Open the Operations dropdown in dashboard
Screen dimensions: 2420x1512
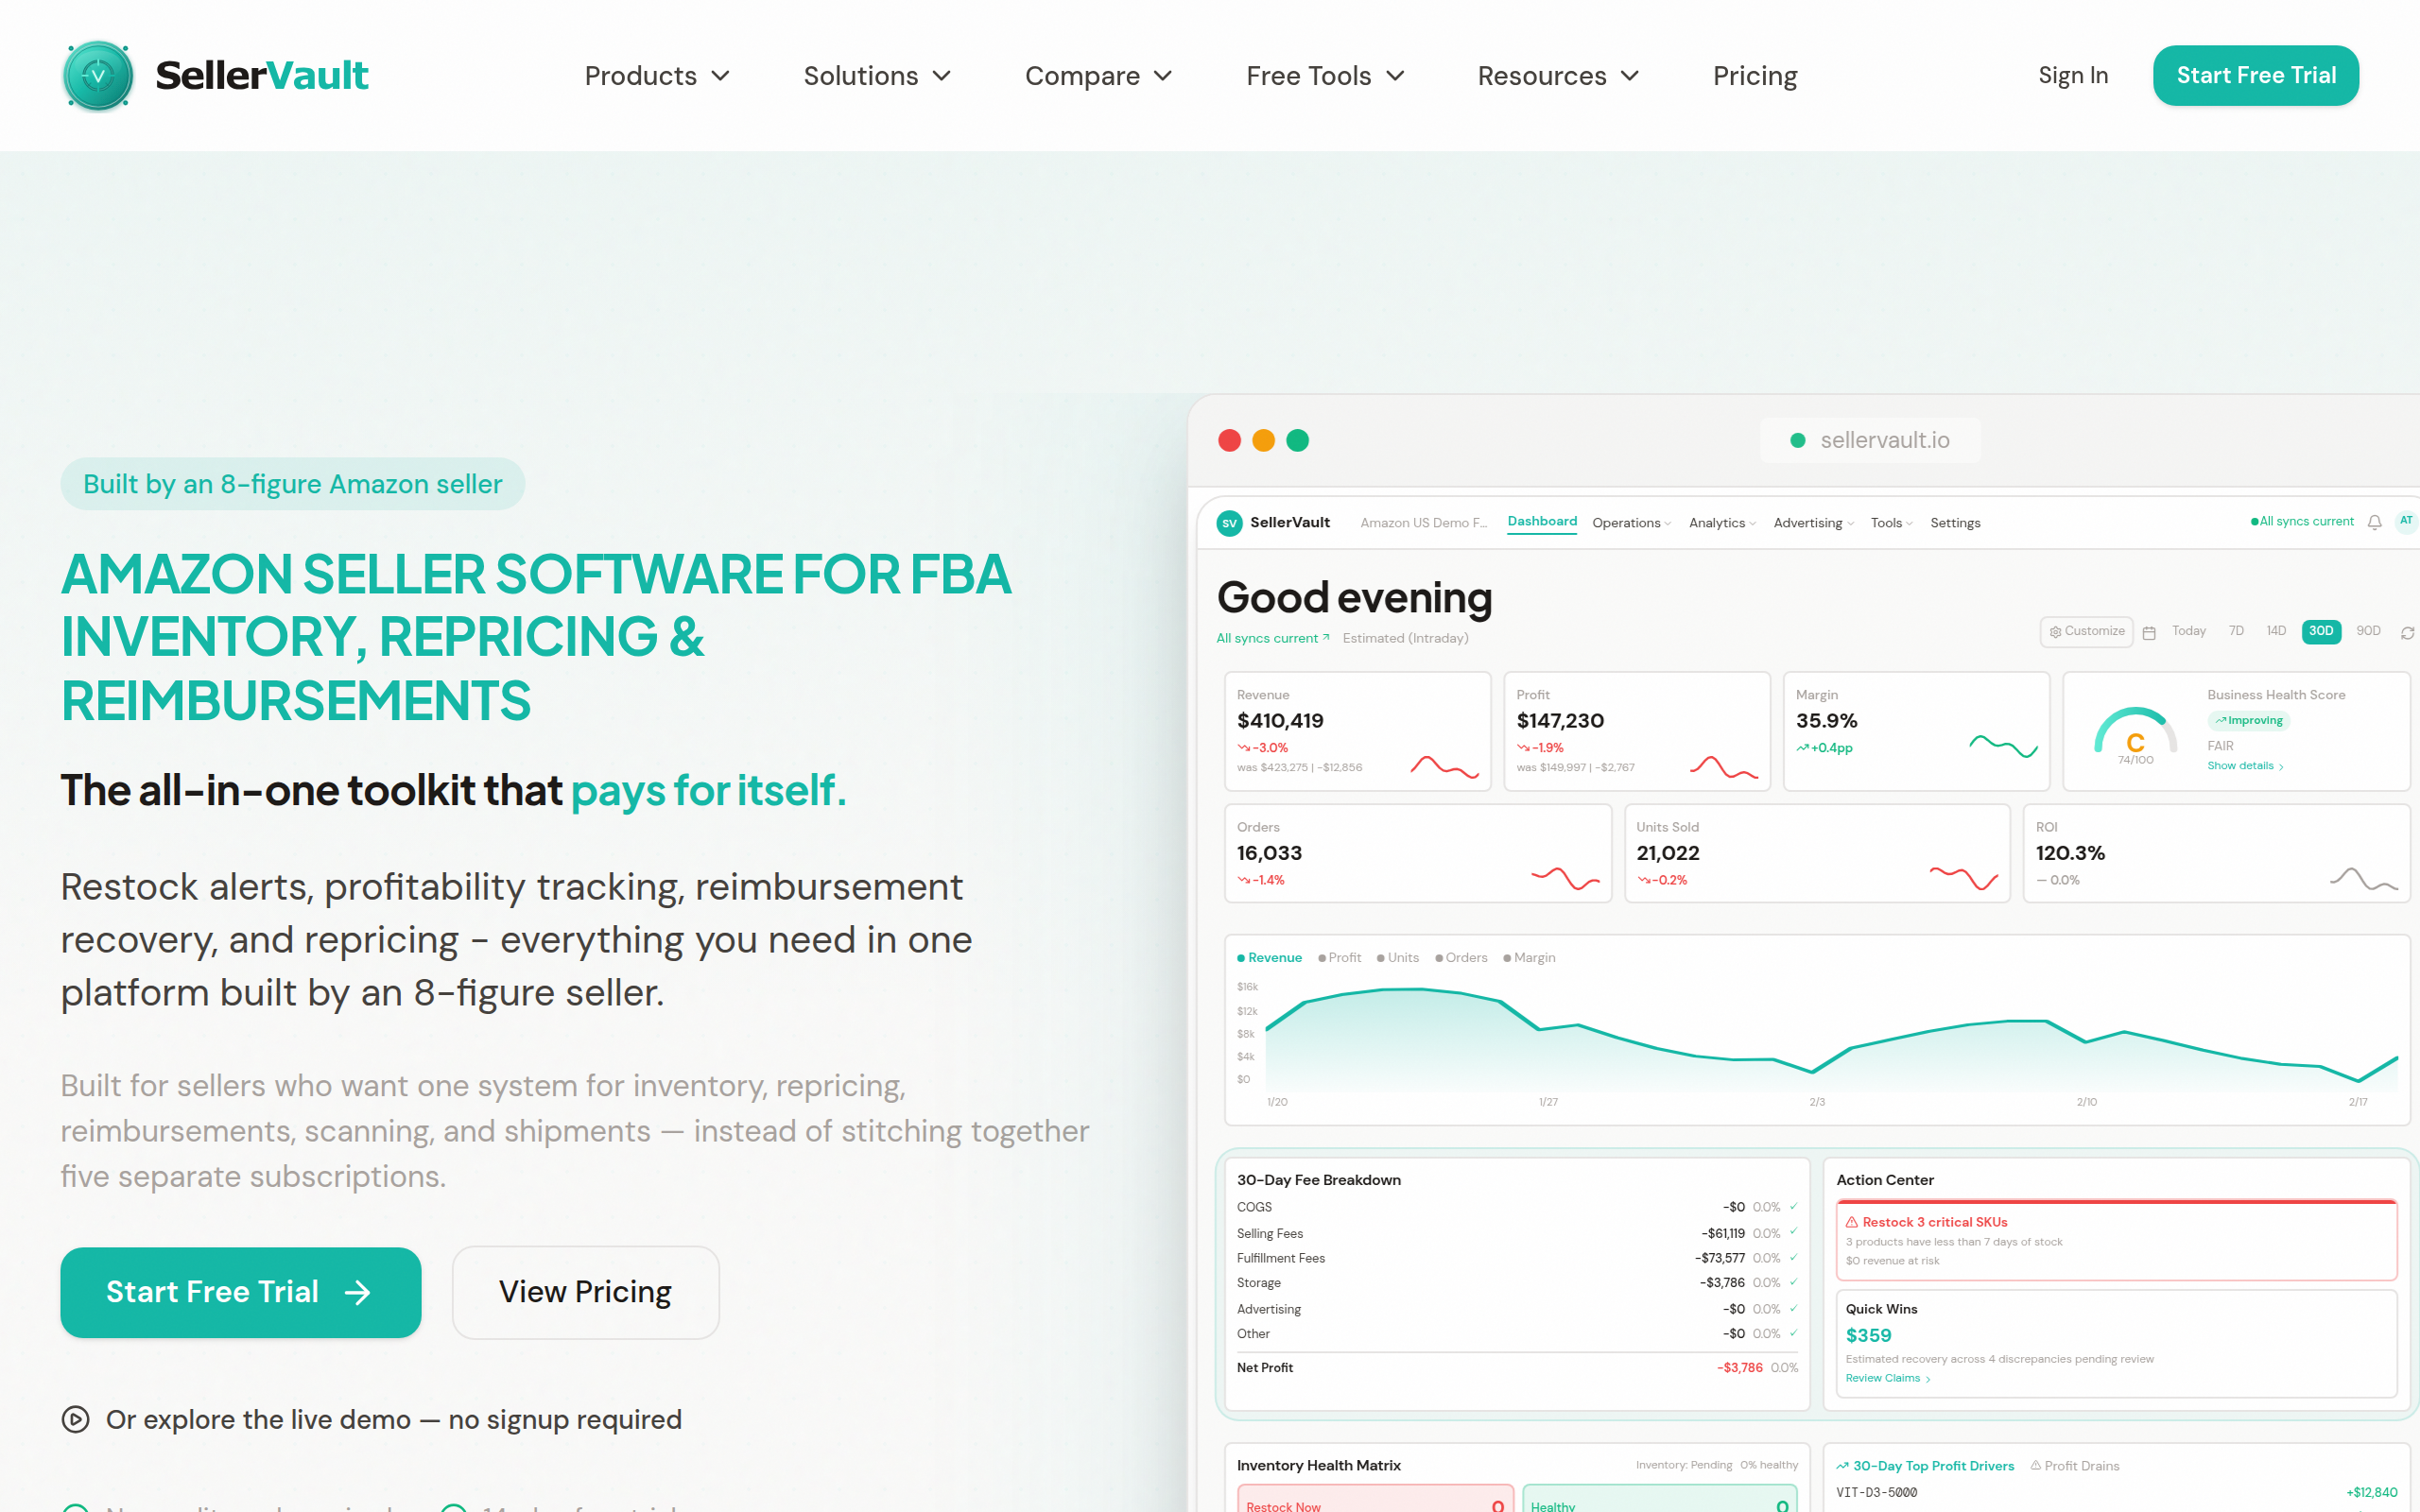pyautogui.click(x=1631, y=523)
